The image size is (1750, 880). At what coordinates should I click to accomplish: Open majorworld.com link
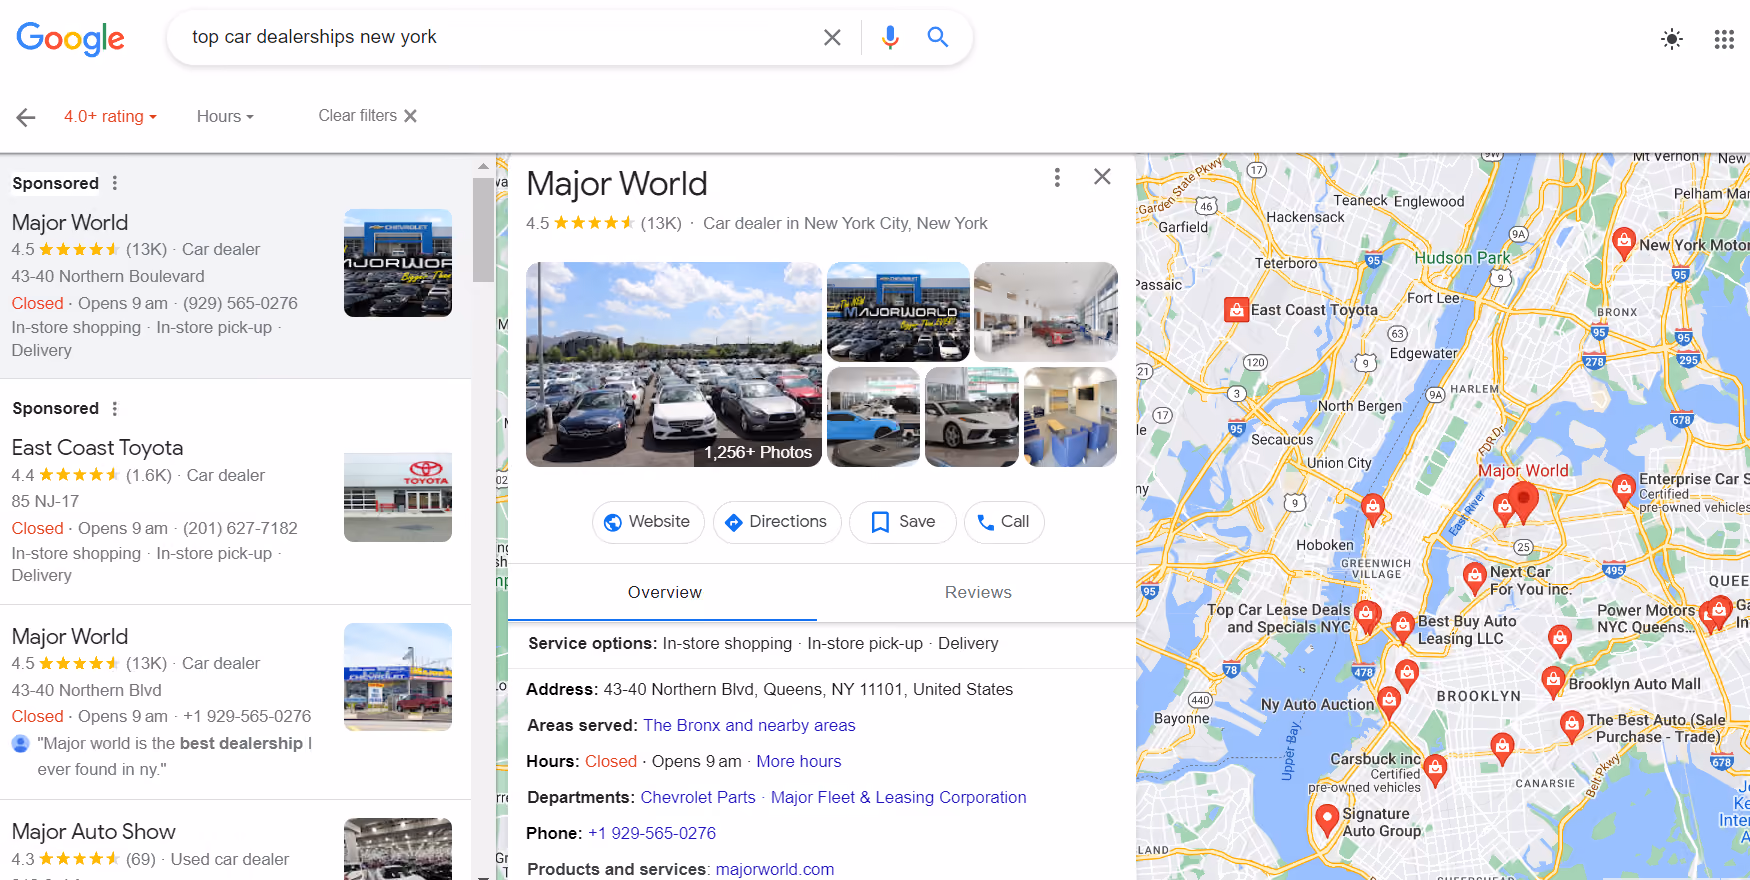click(x=775, y=869)
